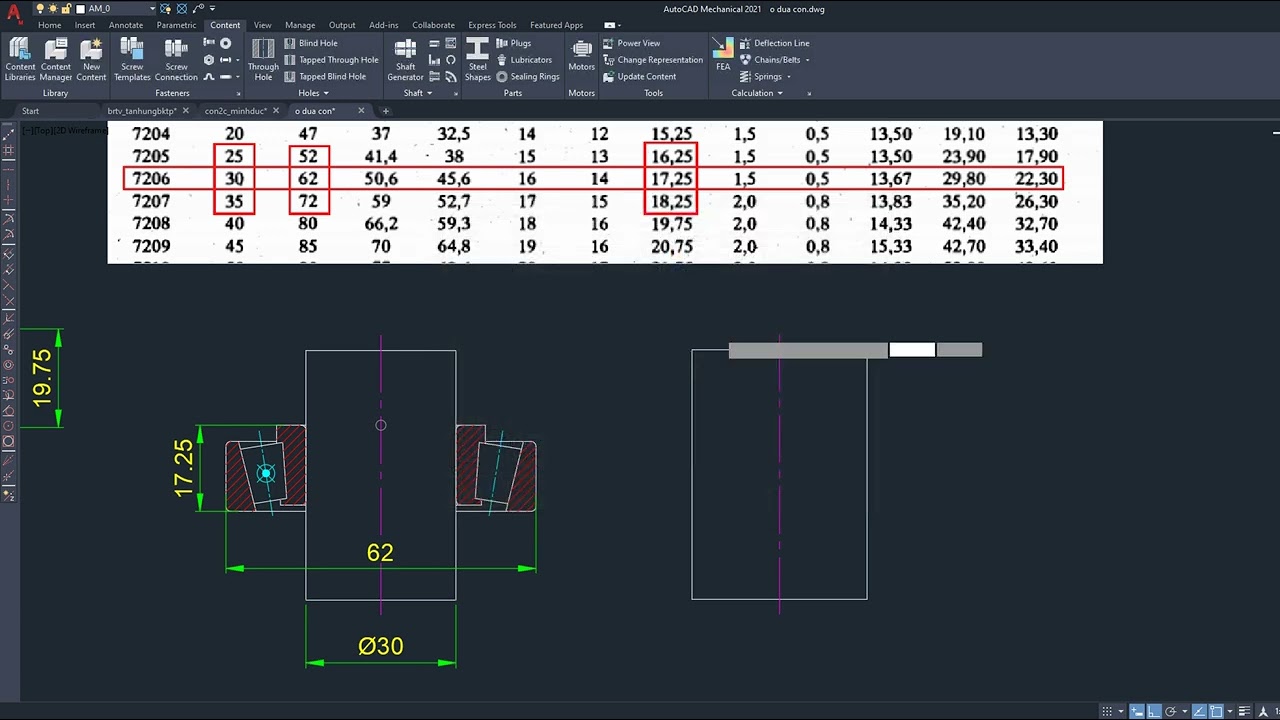The height and width of the screenshot is (720, 1280).
Task: Open Express Tools tab
Action: (x=492, y=25)
